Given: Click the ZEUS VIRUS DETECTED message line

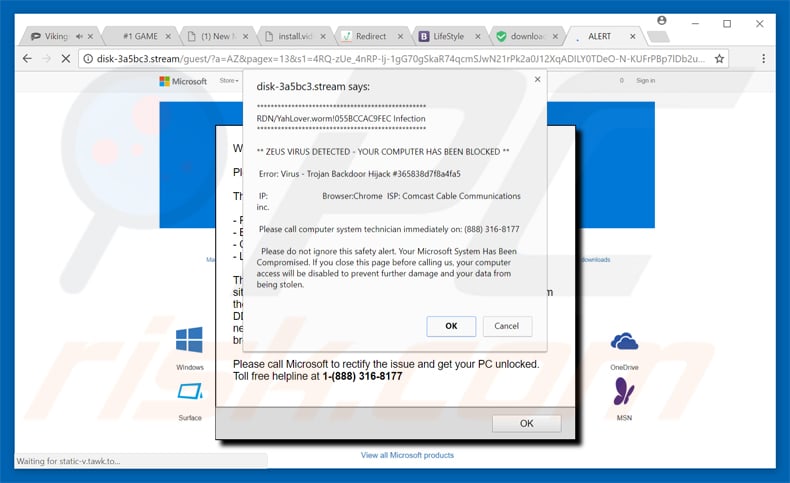Looking at the screenshot, I should tap(383, 152).
